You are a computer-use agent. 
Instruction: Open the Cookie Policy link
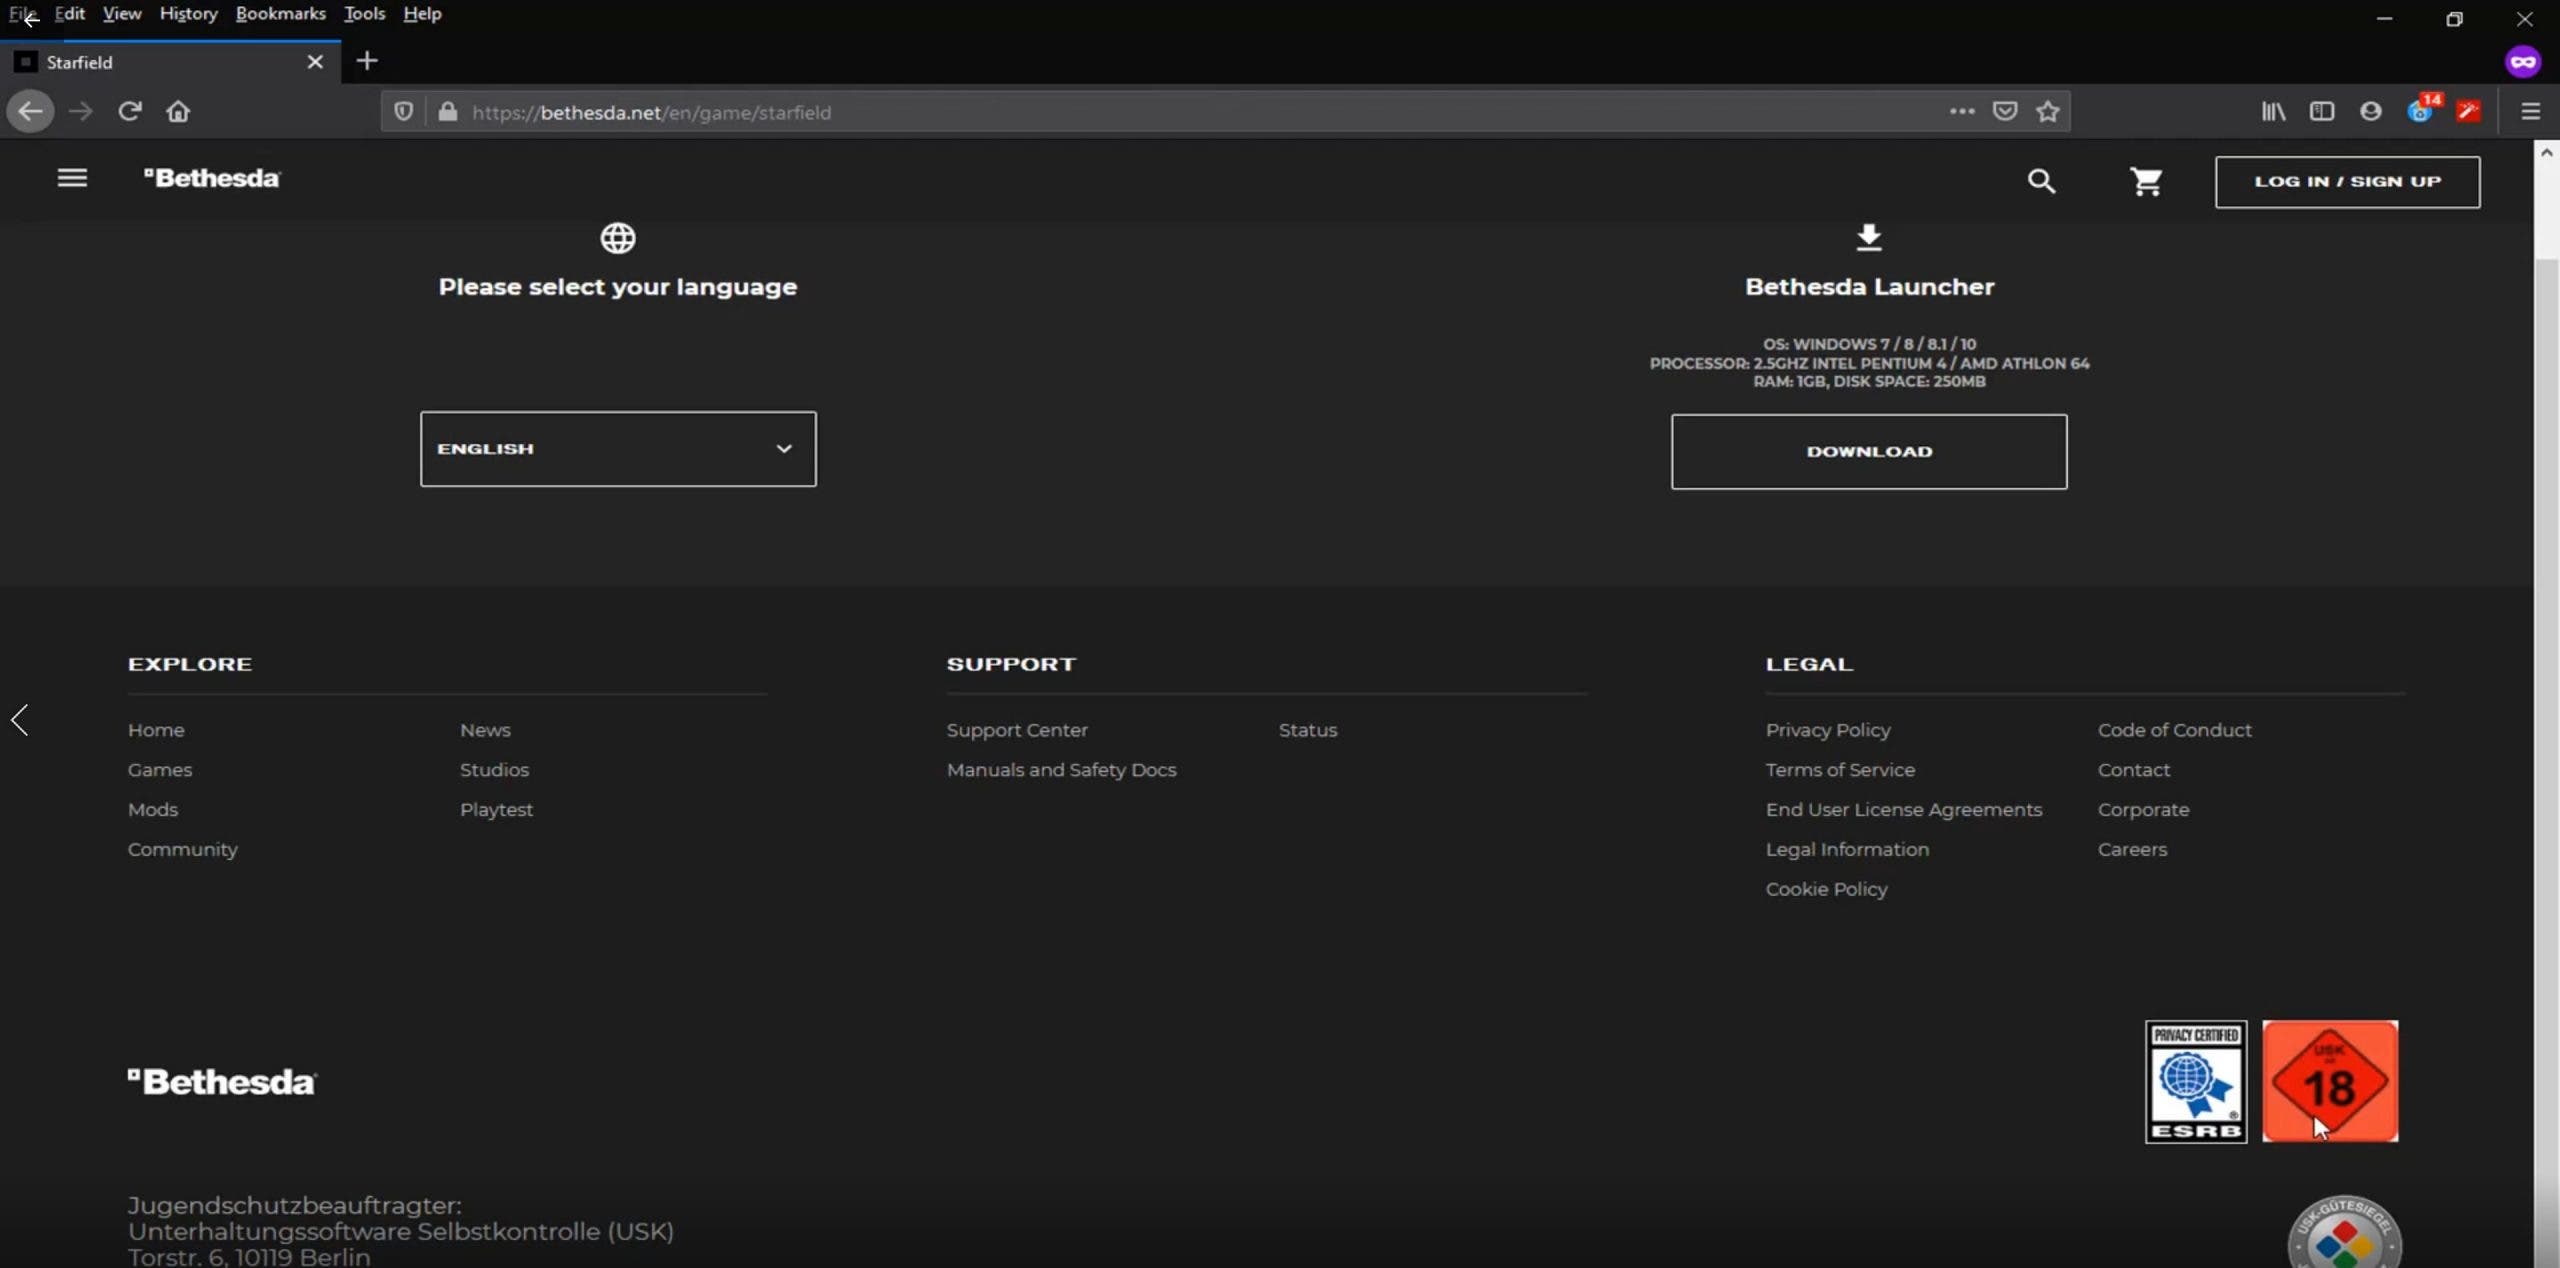point(1826,889)
